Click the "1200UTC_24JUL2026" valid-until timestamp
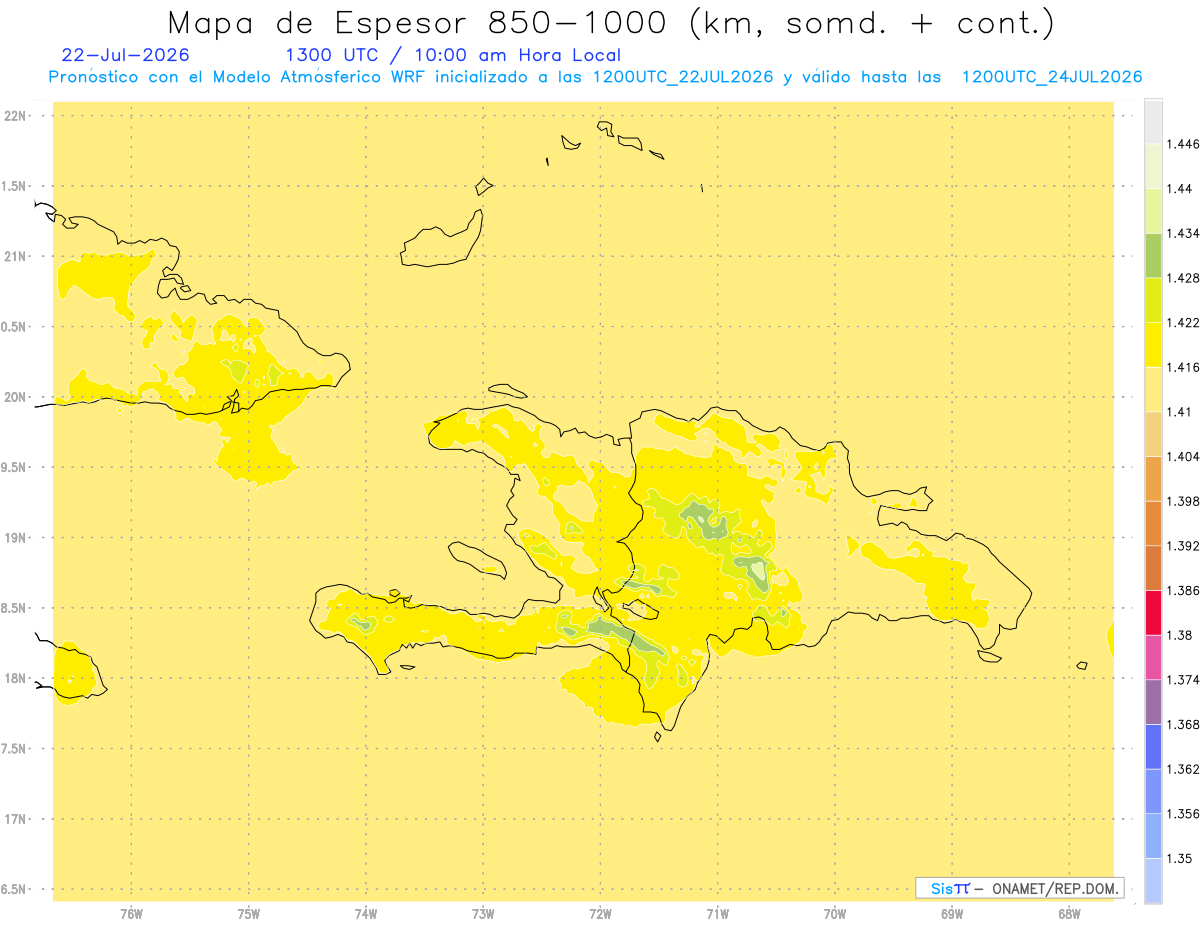Viewport: 1200px width, 927px height. point(1052,77)
